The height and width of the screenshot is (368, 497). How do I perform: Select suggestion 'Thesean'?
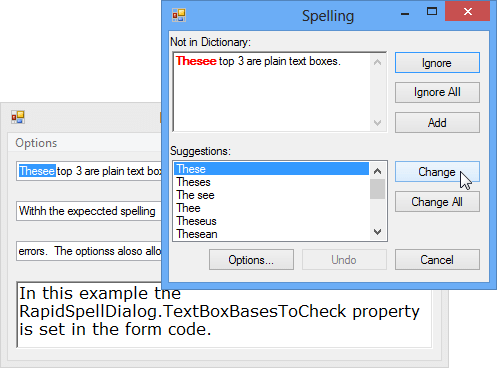(x=271, y=234)
